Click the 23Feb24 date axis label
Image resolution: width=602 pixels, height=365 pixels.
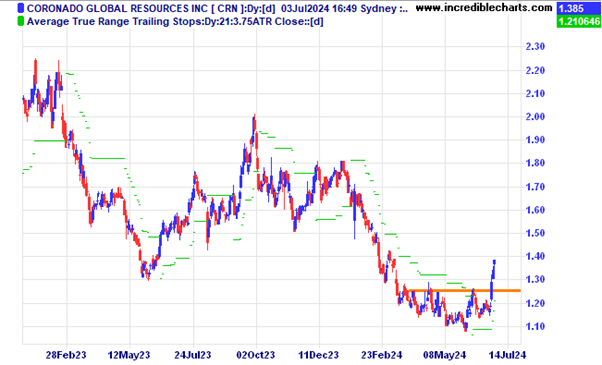382,355
